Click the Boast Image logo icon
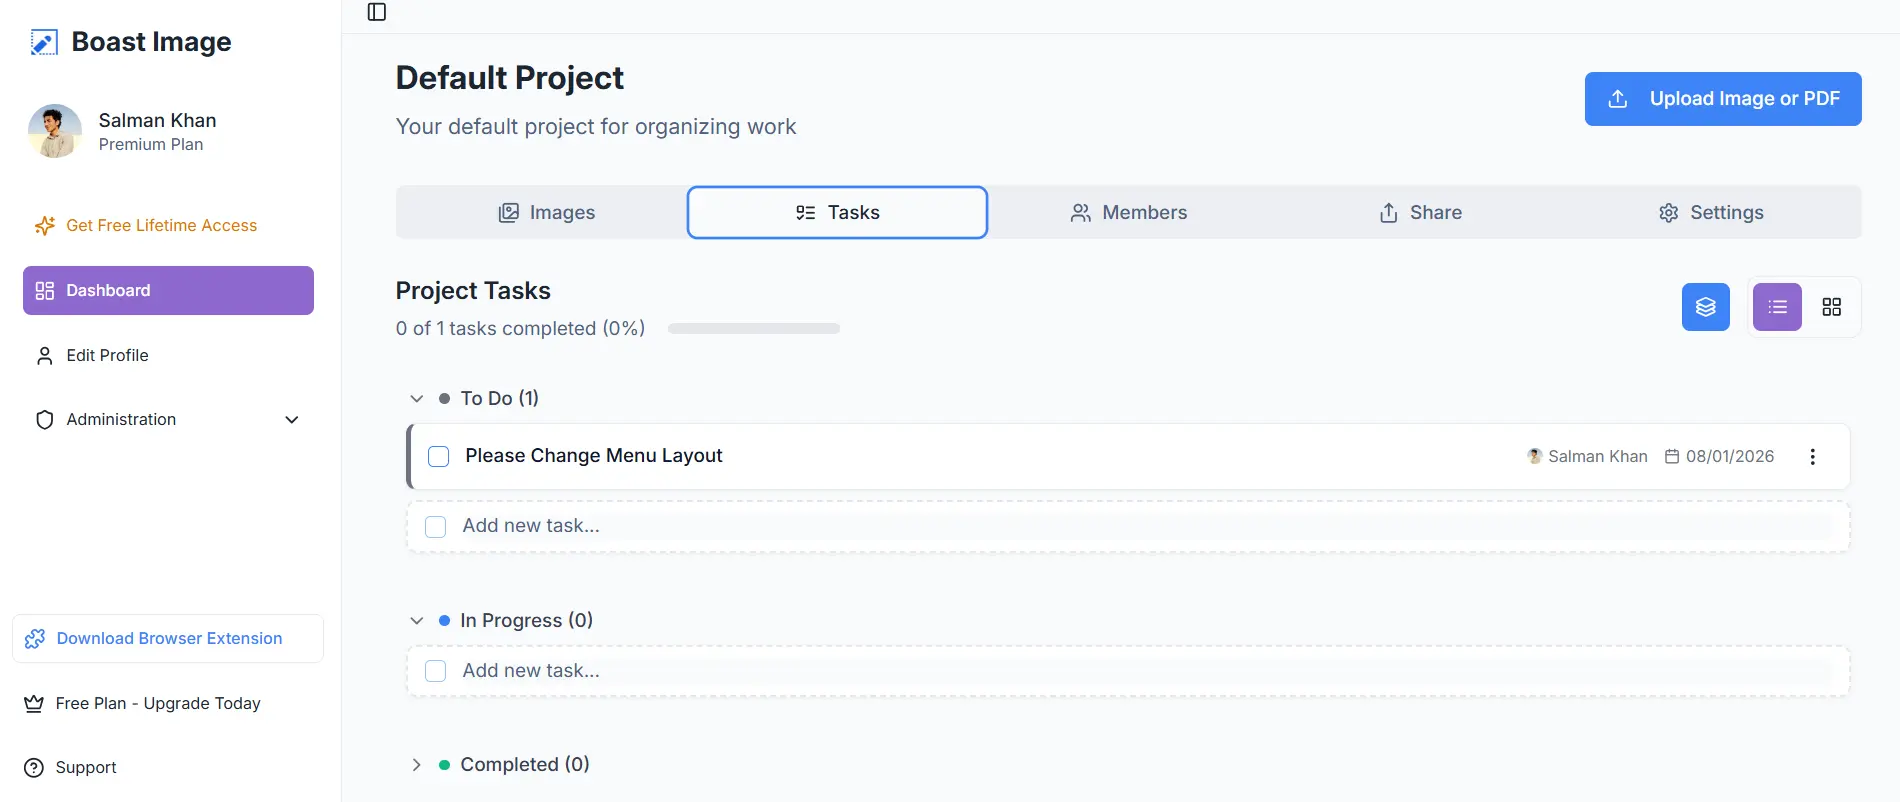The image size is (1900, 802). (x=43, y=42)
